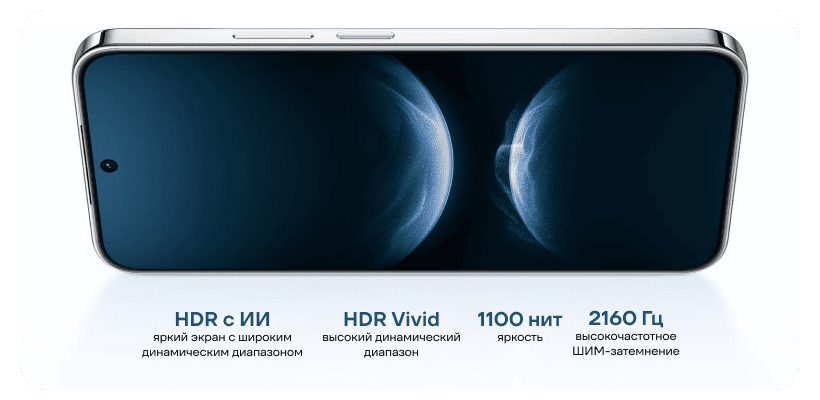Click the "высокий динамический" text line
Screen dimensions: 820x400
[x=391, y=337]
